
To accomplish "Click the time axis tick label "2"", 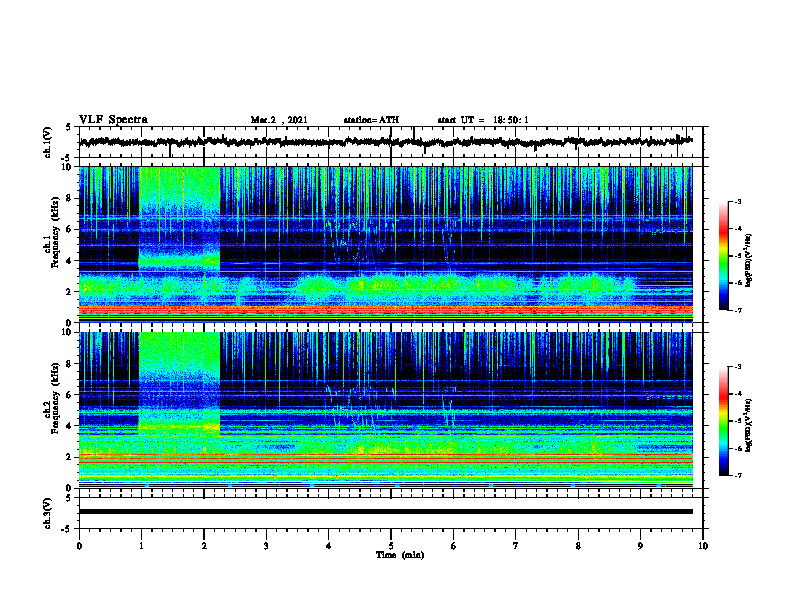I will pos(204,546).
